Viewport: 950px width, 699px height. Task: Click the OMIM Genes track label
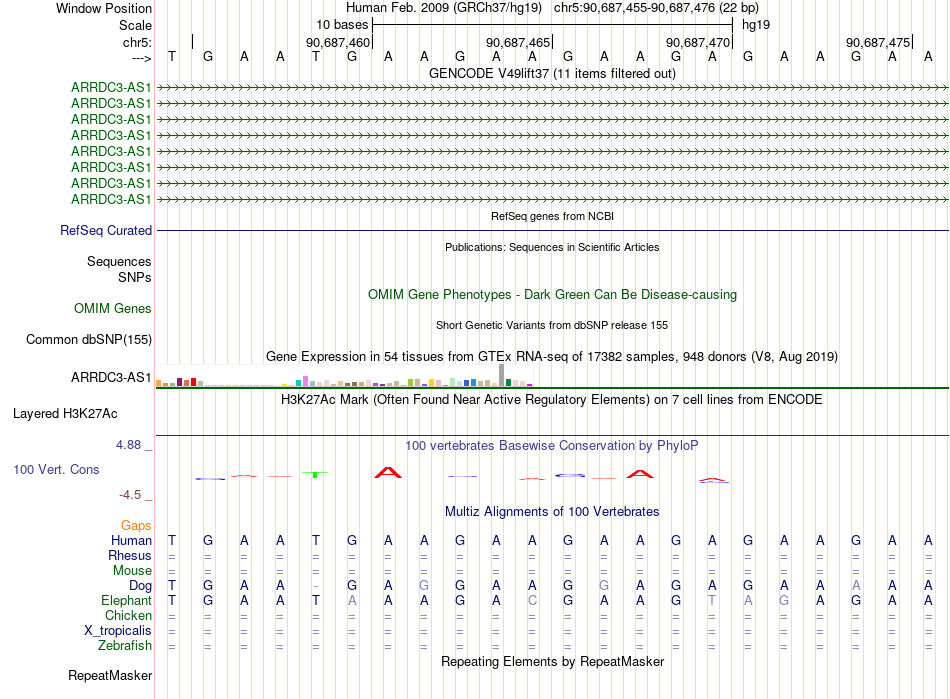point(113,308)
